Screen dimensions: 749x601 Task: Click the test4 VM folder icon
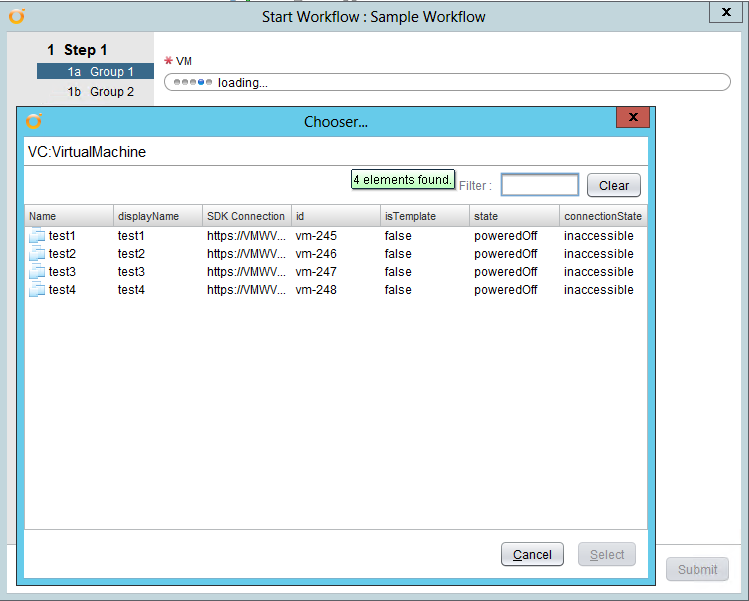tap(37, 290)
